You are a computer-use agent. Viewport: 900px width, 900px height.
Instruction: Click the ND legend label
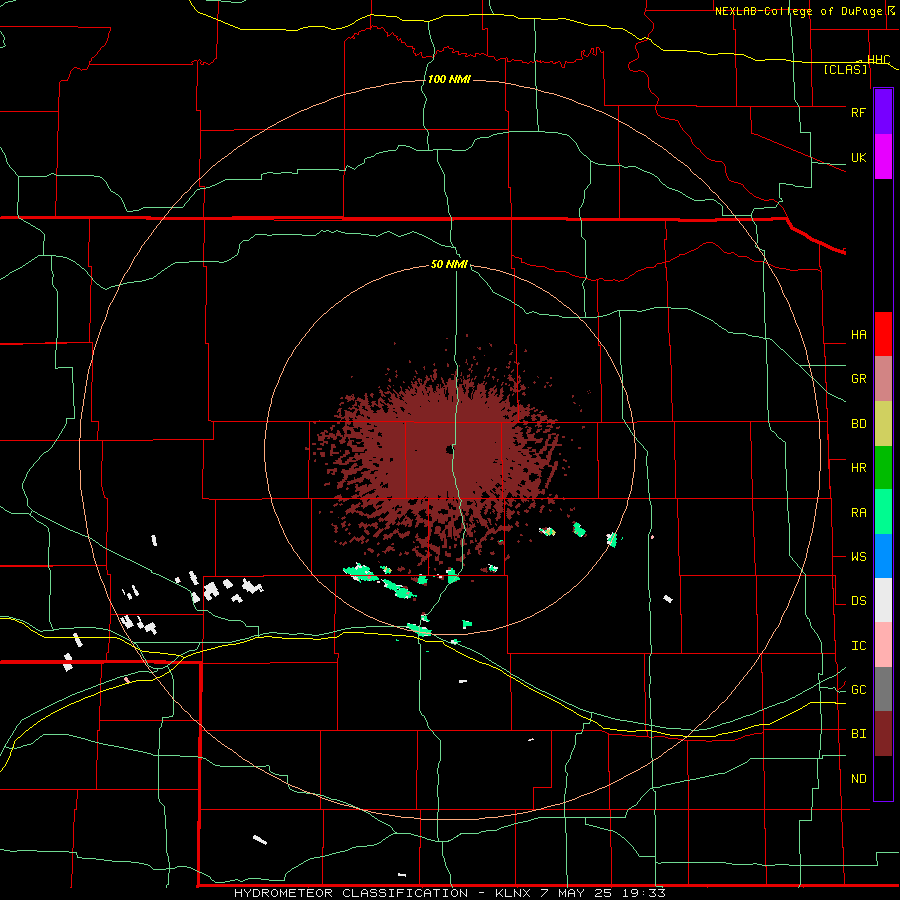pyautogui.click(x=858, y=779)
